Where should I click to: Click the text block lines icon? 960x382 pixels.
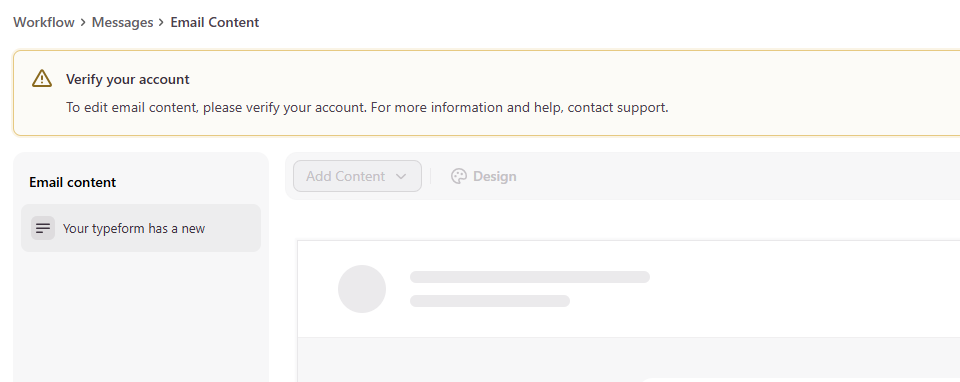(43, 228)
